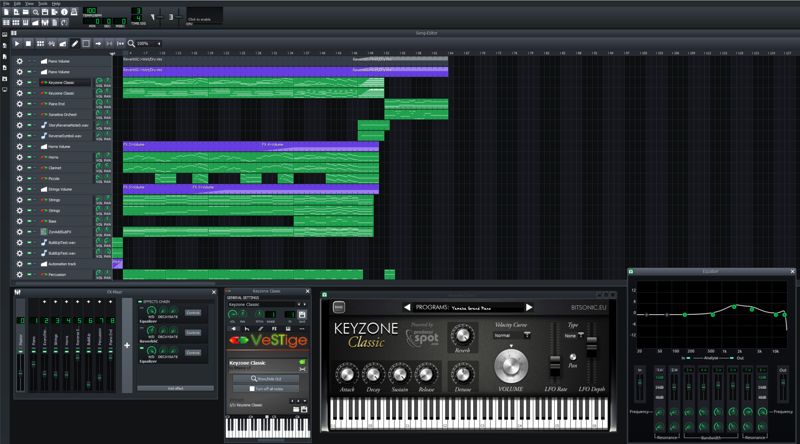Viewport: 800px width, 444px height.
Task: Open the gear menu for the Clarinet track
Action: click(19, 168)
